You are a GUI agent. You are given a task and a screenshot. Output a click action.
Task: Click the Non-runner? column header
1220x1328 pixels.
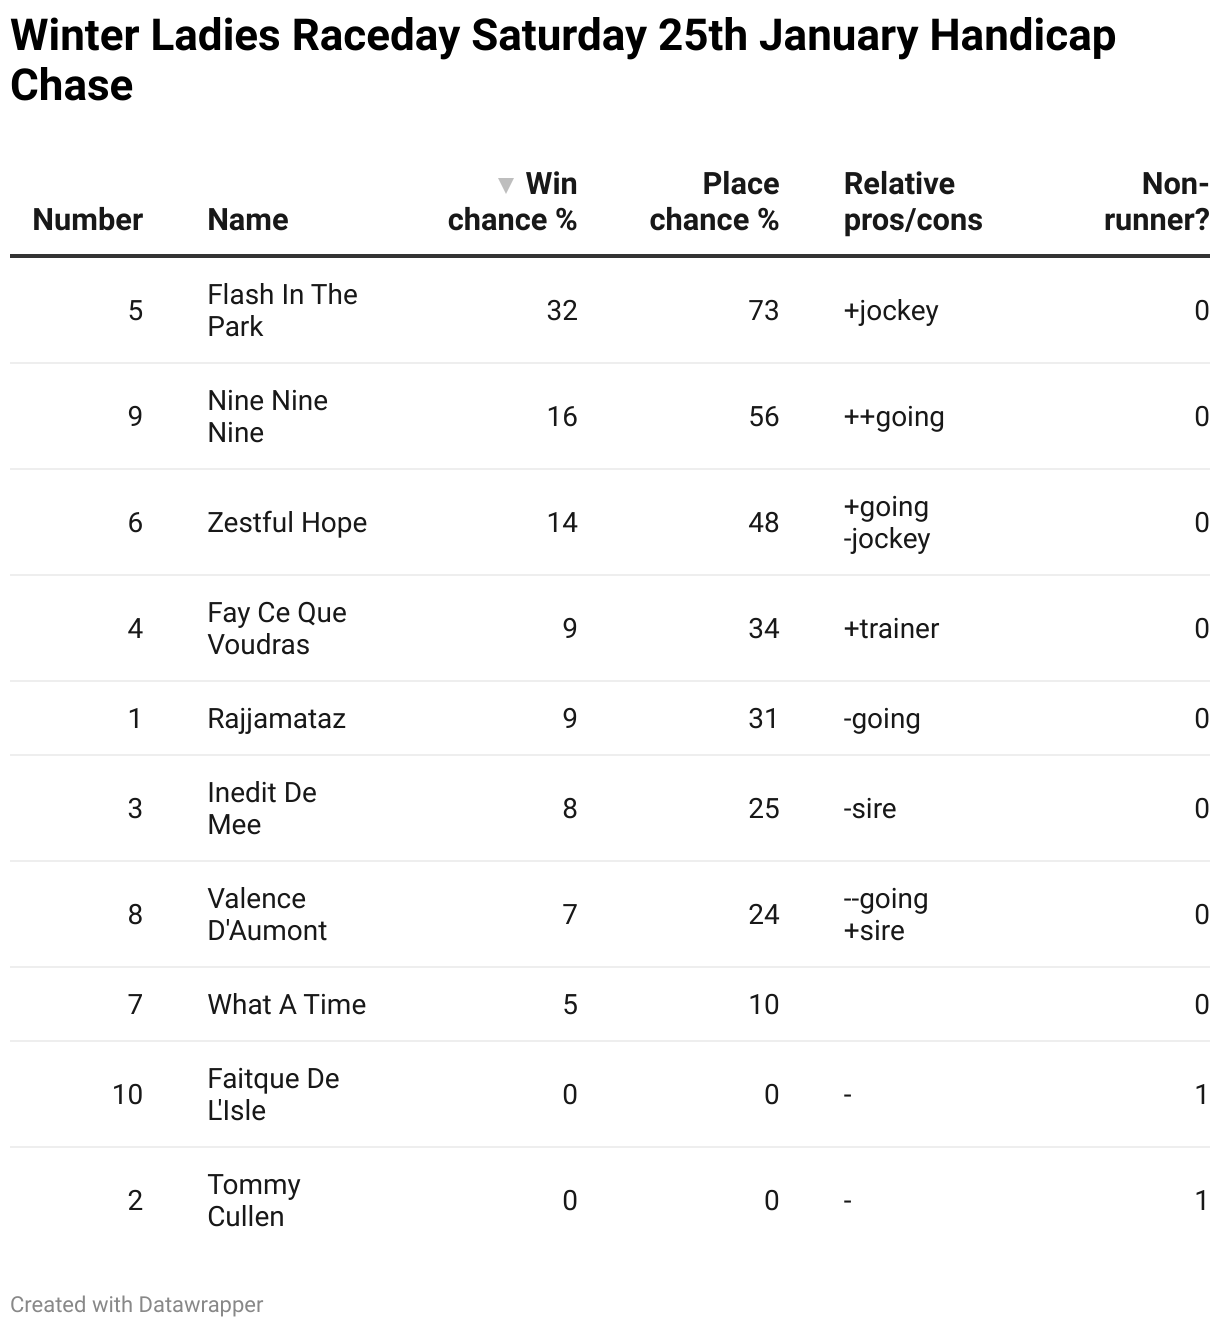pos(1156,202)
